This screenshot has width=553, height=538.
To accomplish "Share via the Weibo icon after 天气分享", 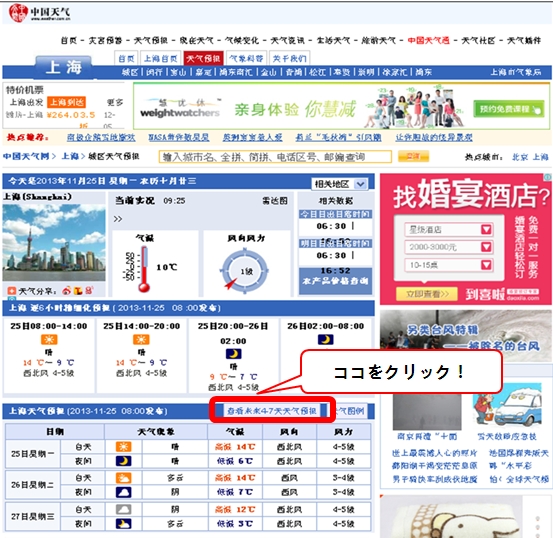I will (66, 291).
